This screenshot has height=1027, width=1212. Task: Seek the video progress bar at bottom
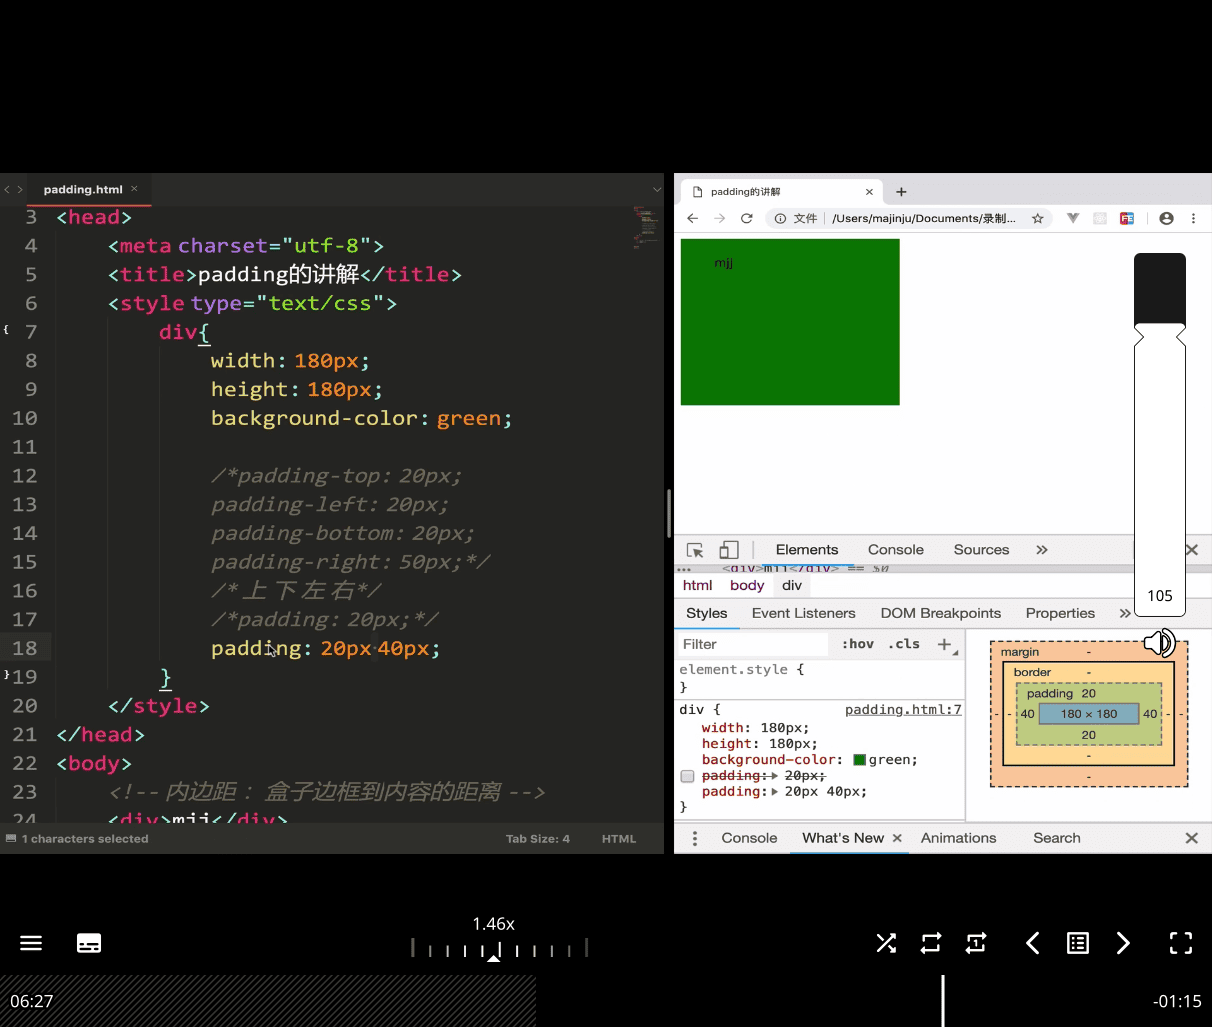click(x=606, y=1001)
